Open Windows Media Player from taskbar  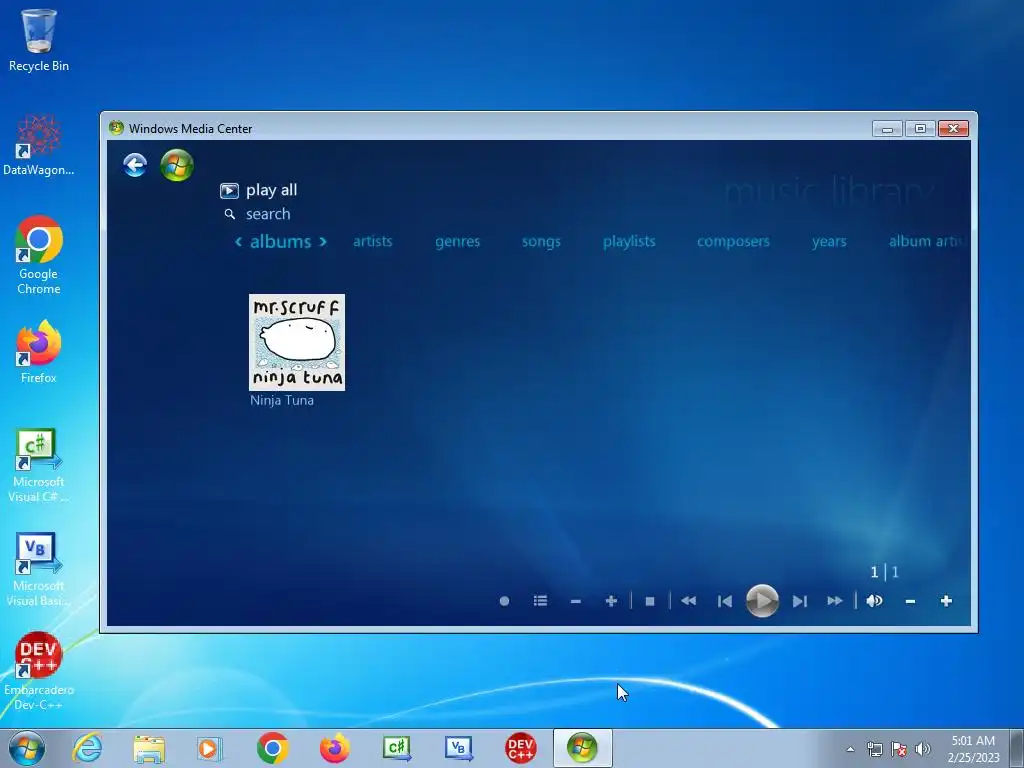(x=210, y=748)
